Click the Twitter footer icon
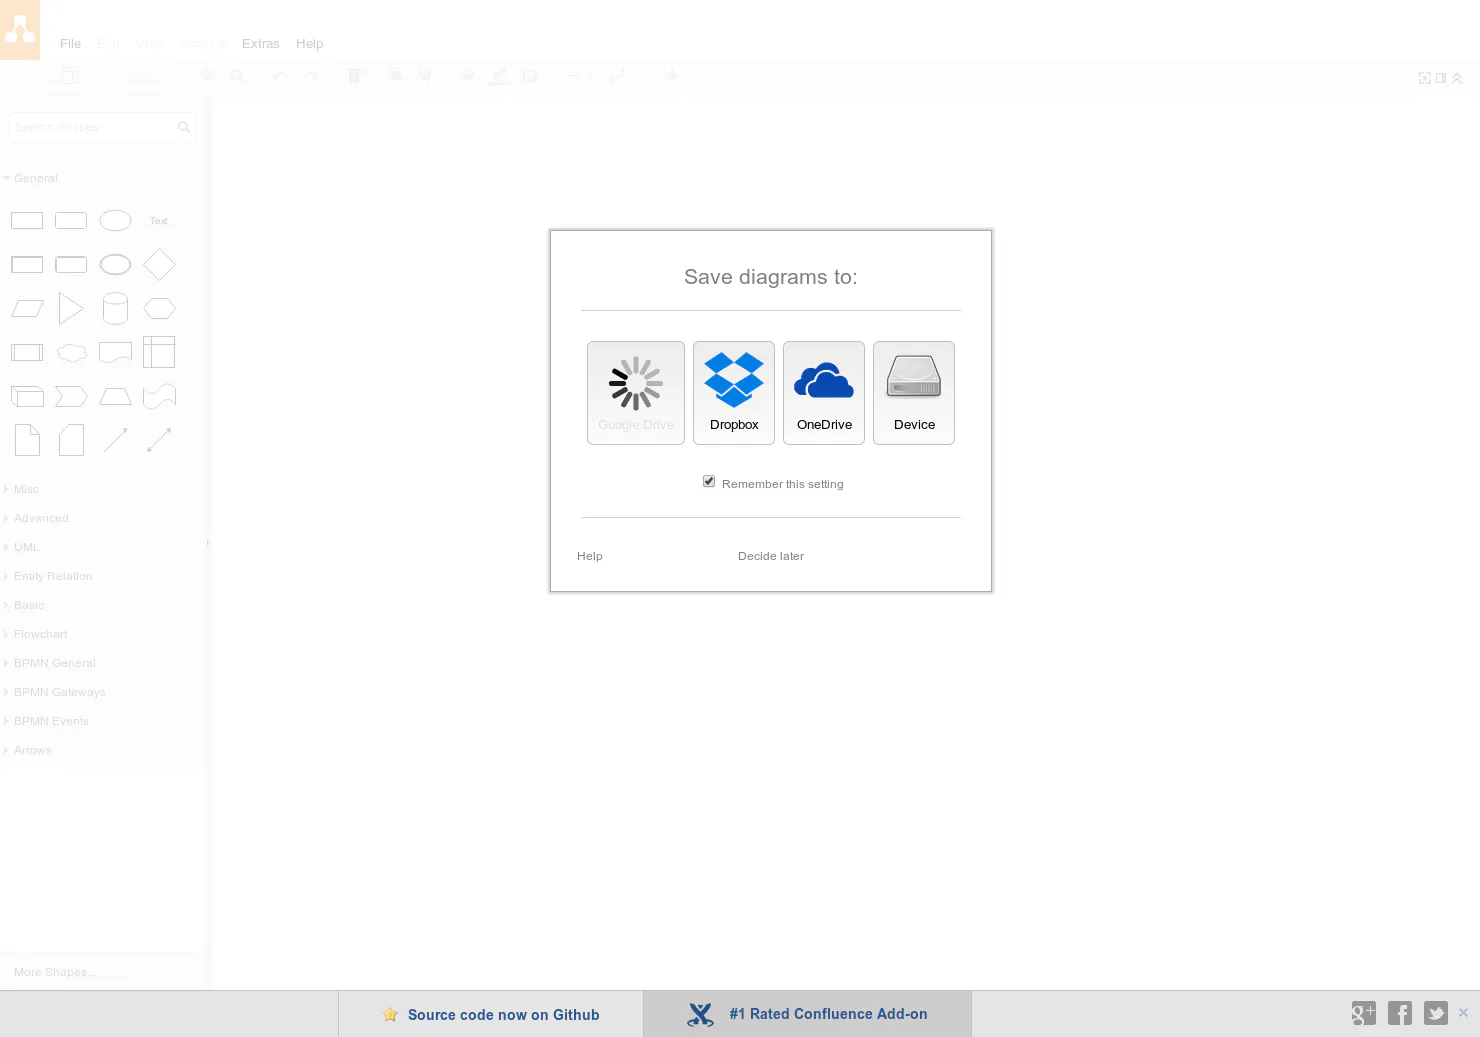1480x1037 pixels. coord(1436,1013)
